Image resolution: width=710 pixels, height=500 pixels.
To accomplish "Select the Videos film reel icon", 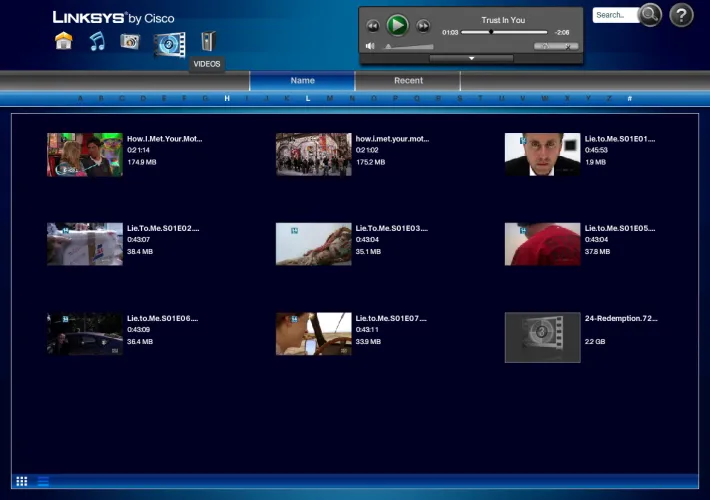I will pyautogui.click(x=169, y=45).
